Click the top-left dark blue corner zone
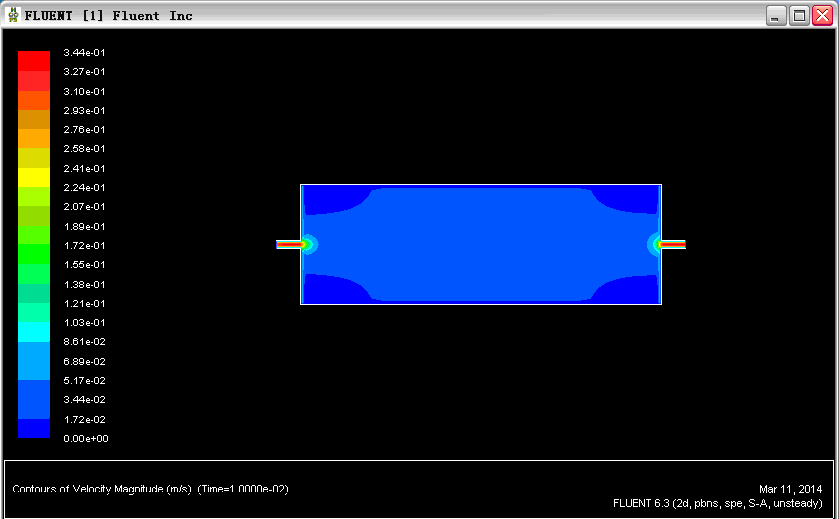 pos(326,199)
